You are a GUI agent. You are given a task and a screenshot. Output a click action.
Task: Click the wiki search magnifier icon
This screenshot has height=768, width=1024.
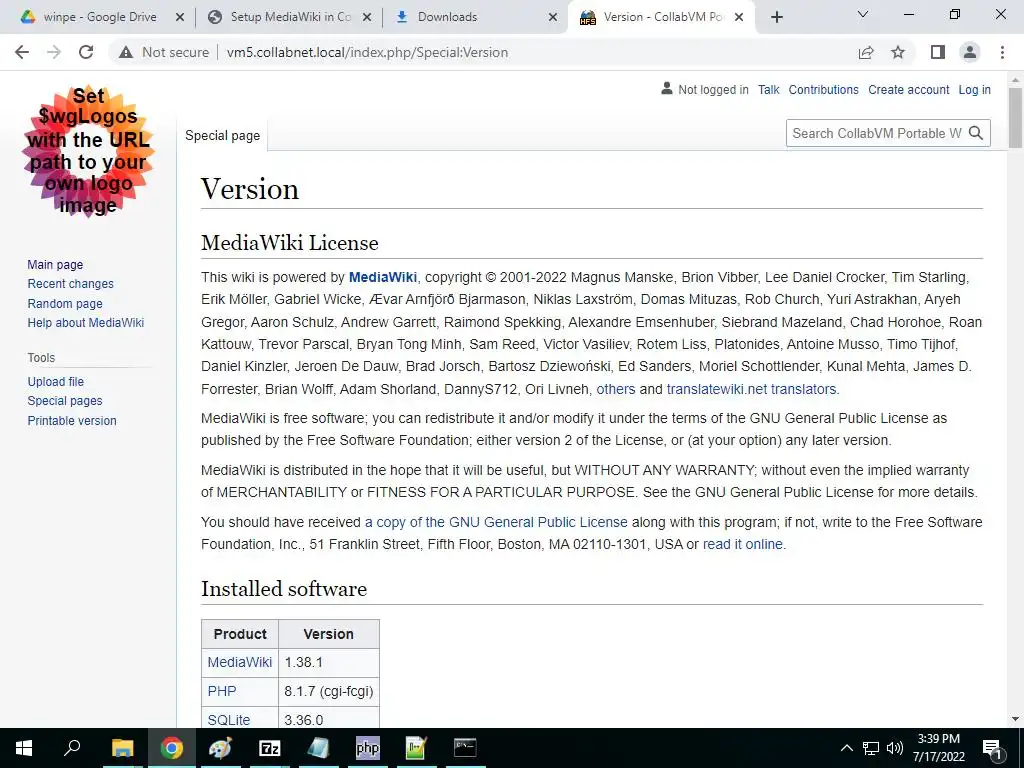click(976, 133)
